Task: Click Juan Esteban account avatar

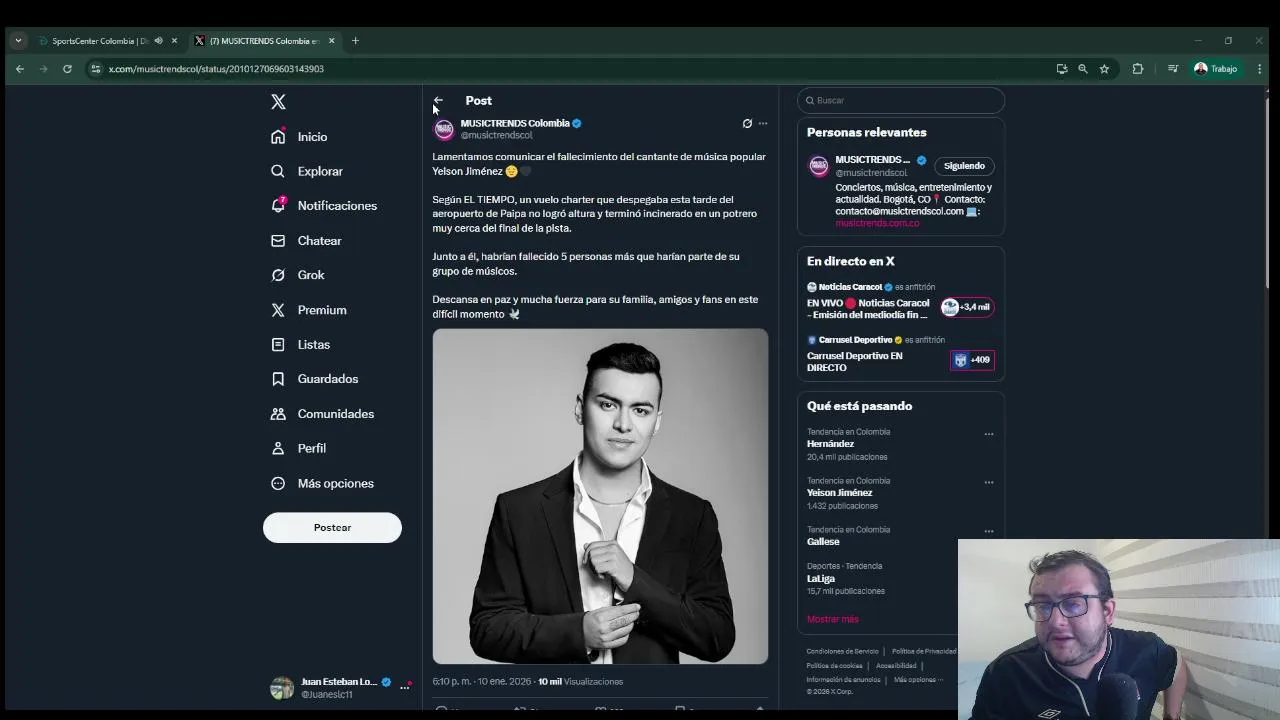Action: pyautogui.click(x=282, y=688)
